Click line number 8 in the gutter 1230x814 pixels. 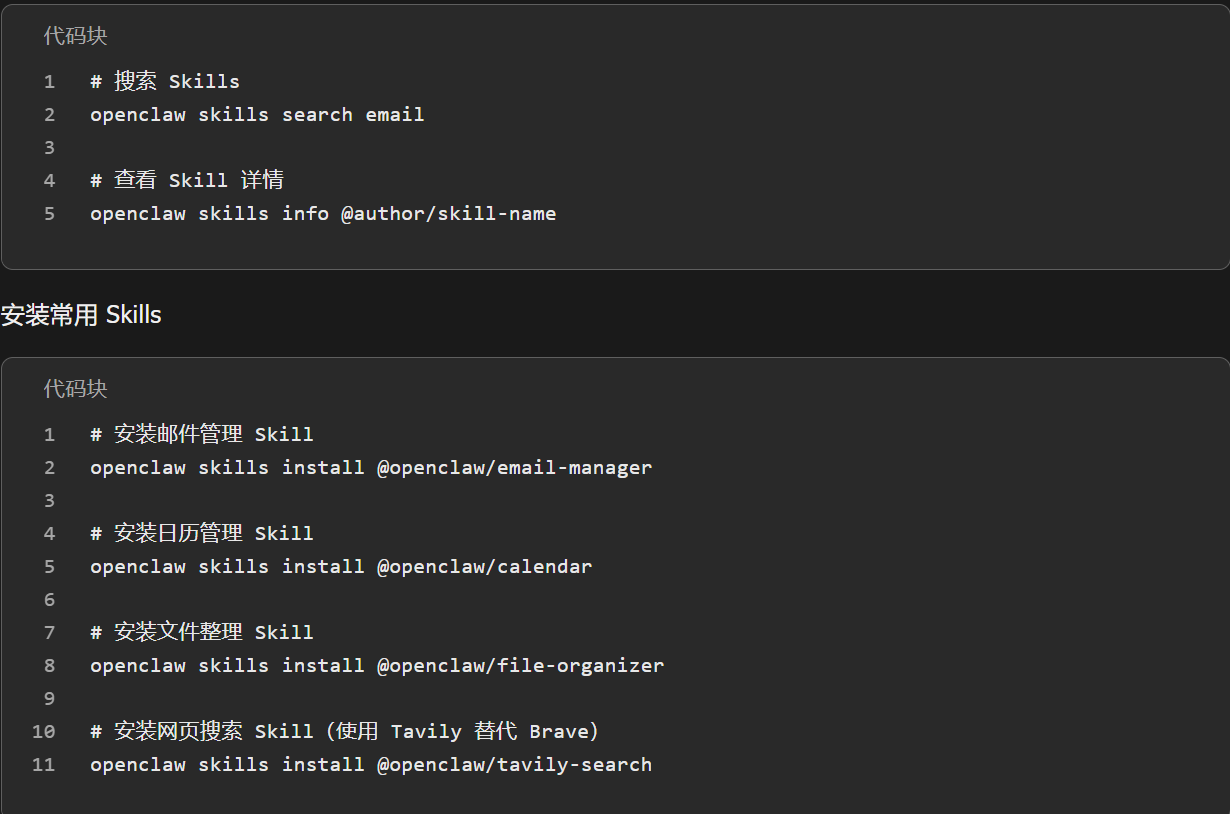coord(49,666)
